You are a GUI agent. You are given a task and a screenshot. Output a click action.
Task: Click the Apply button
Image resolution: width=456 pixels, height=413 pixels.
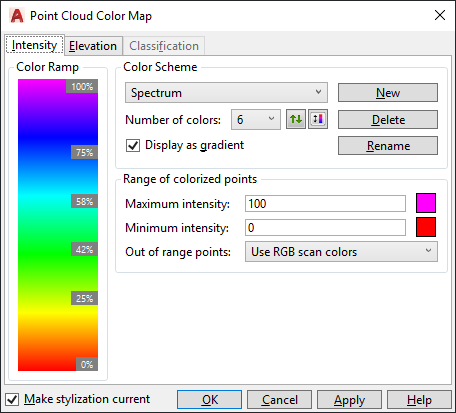(349, 399)
